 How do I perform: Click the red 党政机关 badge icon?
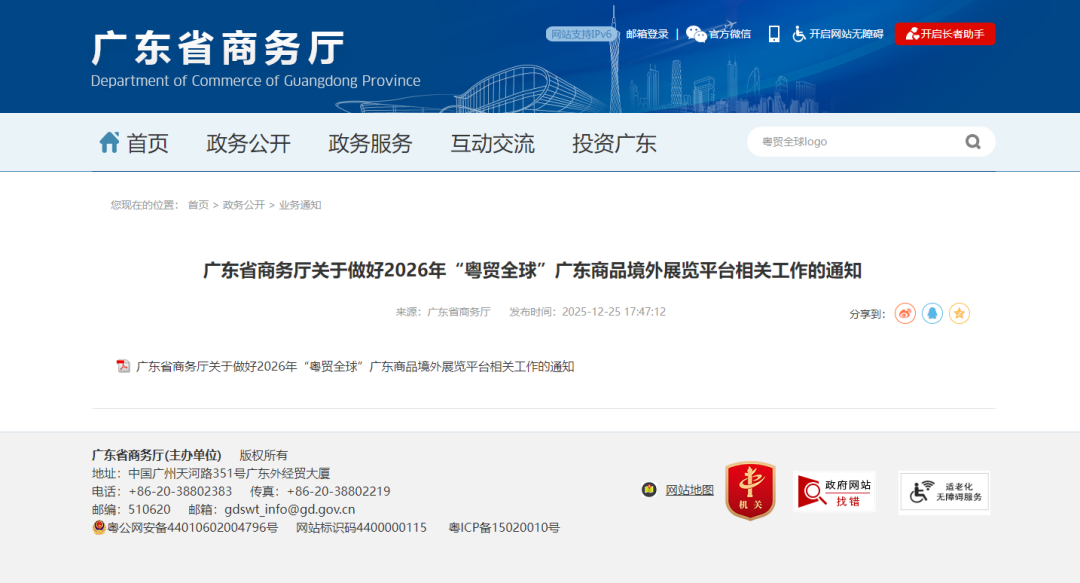(x=750, y=490)
